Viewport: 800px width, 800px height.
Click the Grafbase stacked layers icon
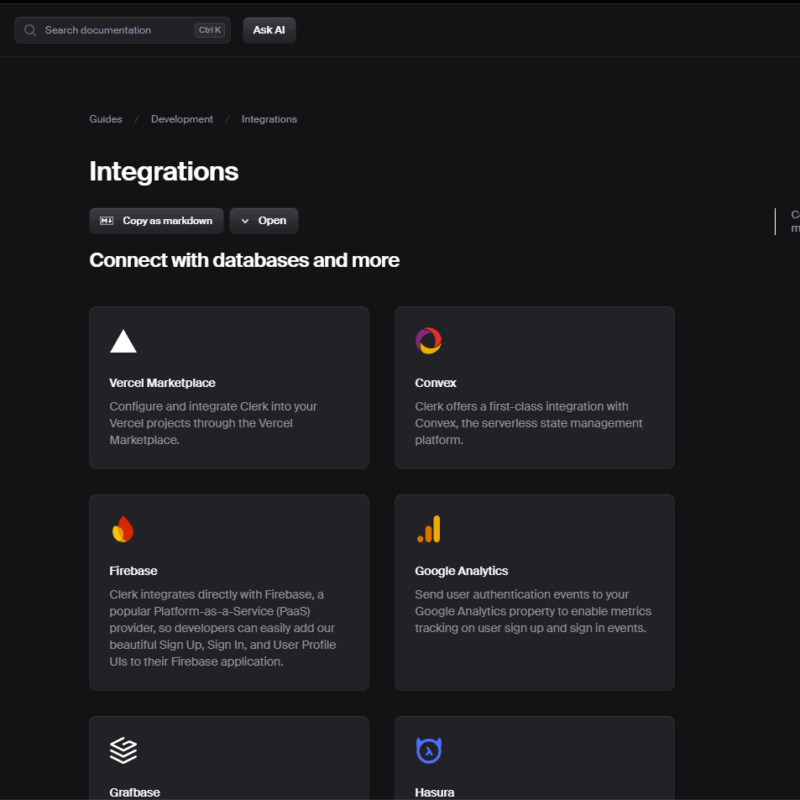123,749
